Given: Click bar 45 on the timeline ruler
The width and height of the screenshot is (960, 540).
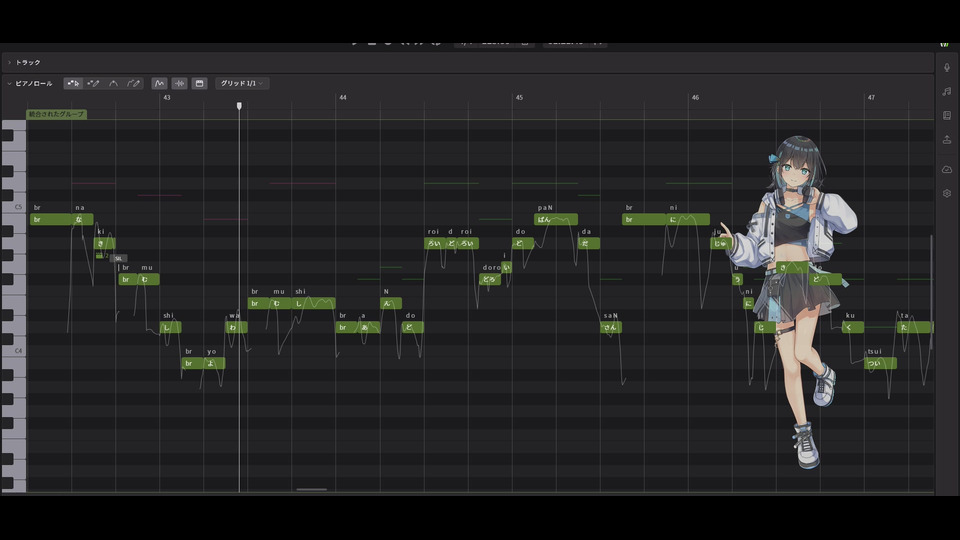Looking at the screenshot, I should pos(519,97).
